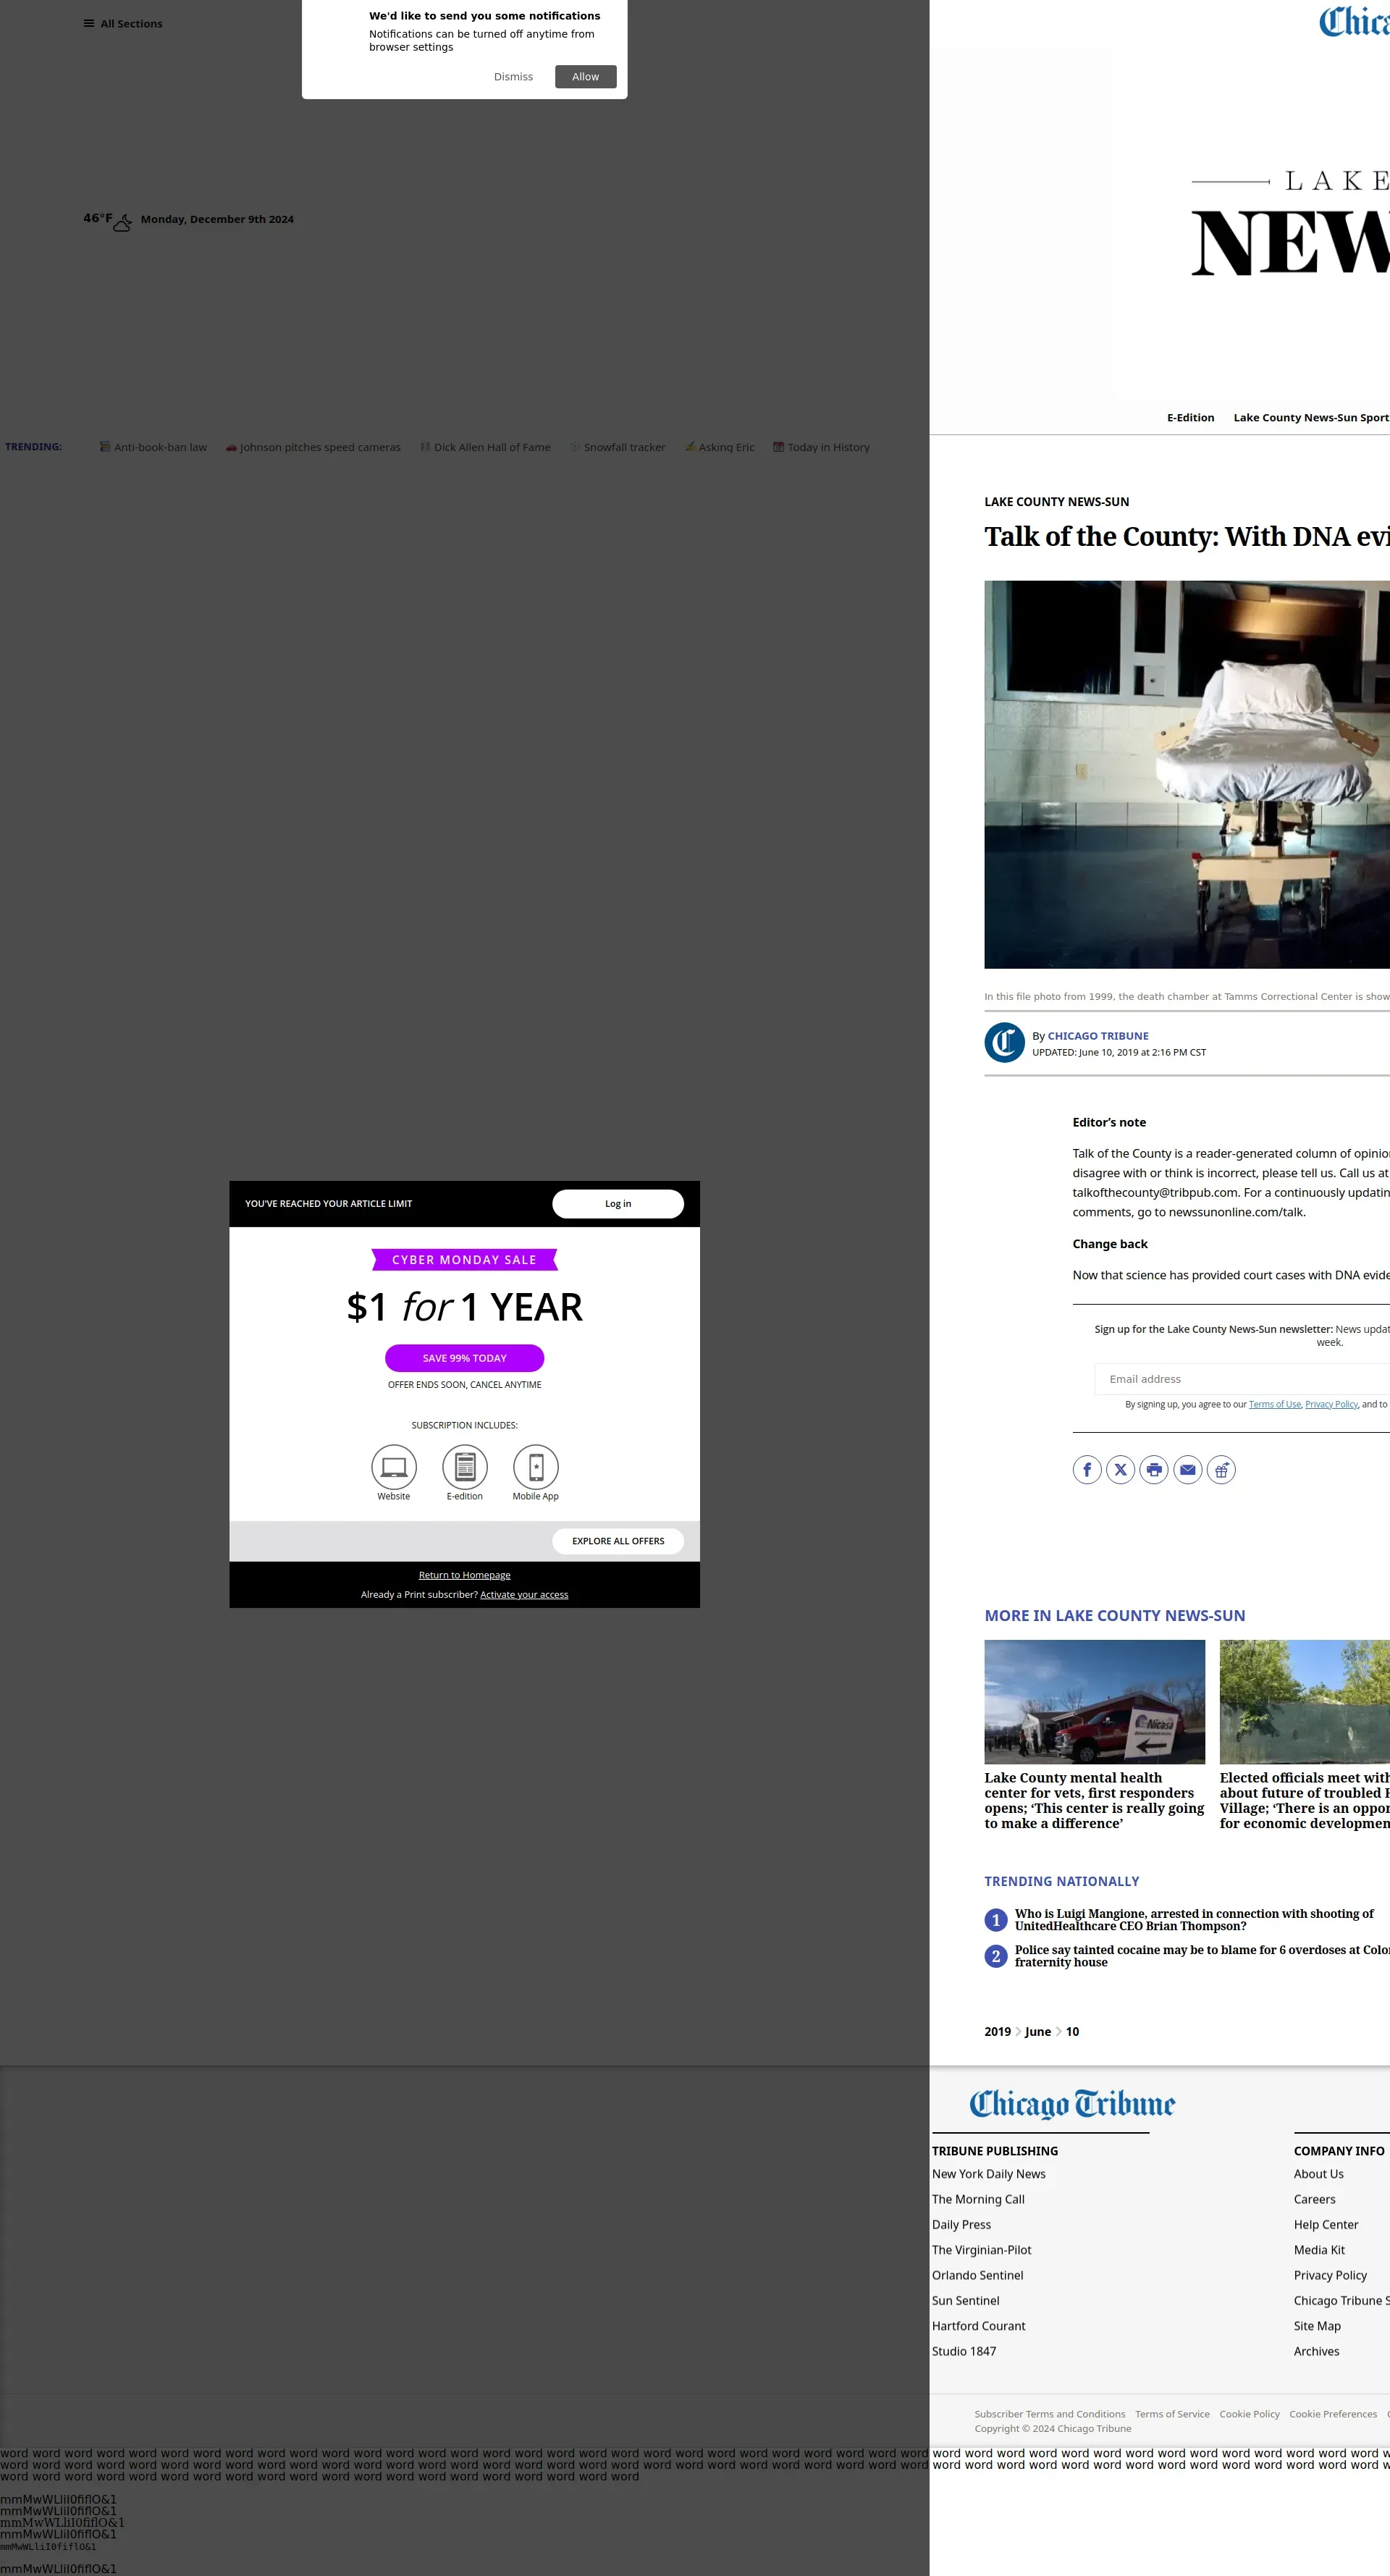Click the E-edition newspaper icon
Image resolution: width=1390 pixels, height=2576 pixels.
pos(465,1467)
